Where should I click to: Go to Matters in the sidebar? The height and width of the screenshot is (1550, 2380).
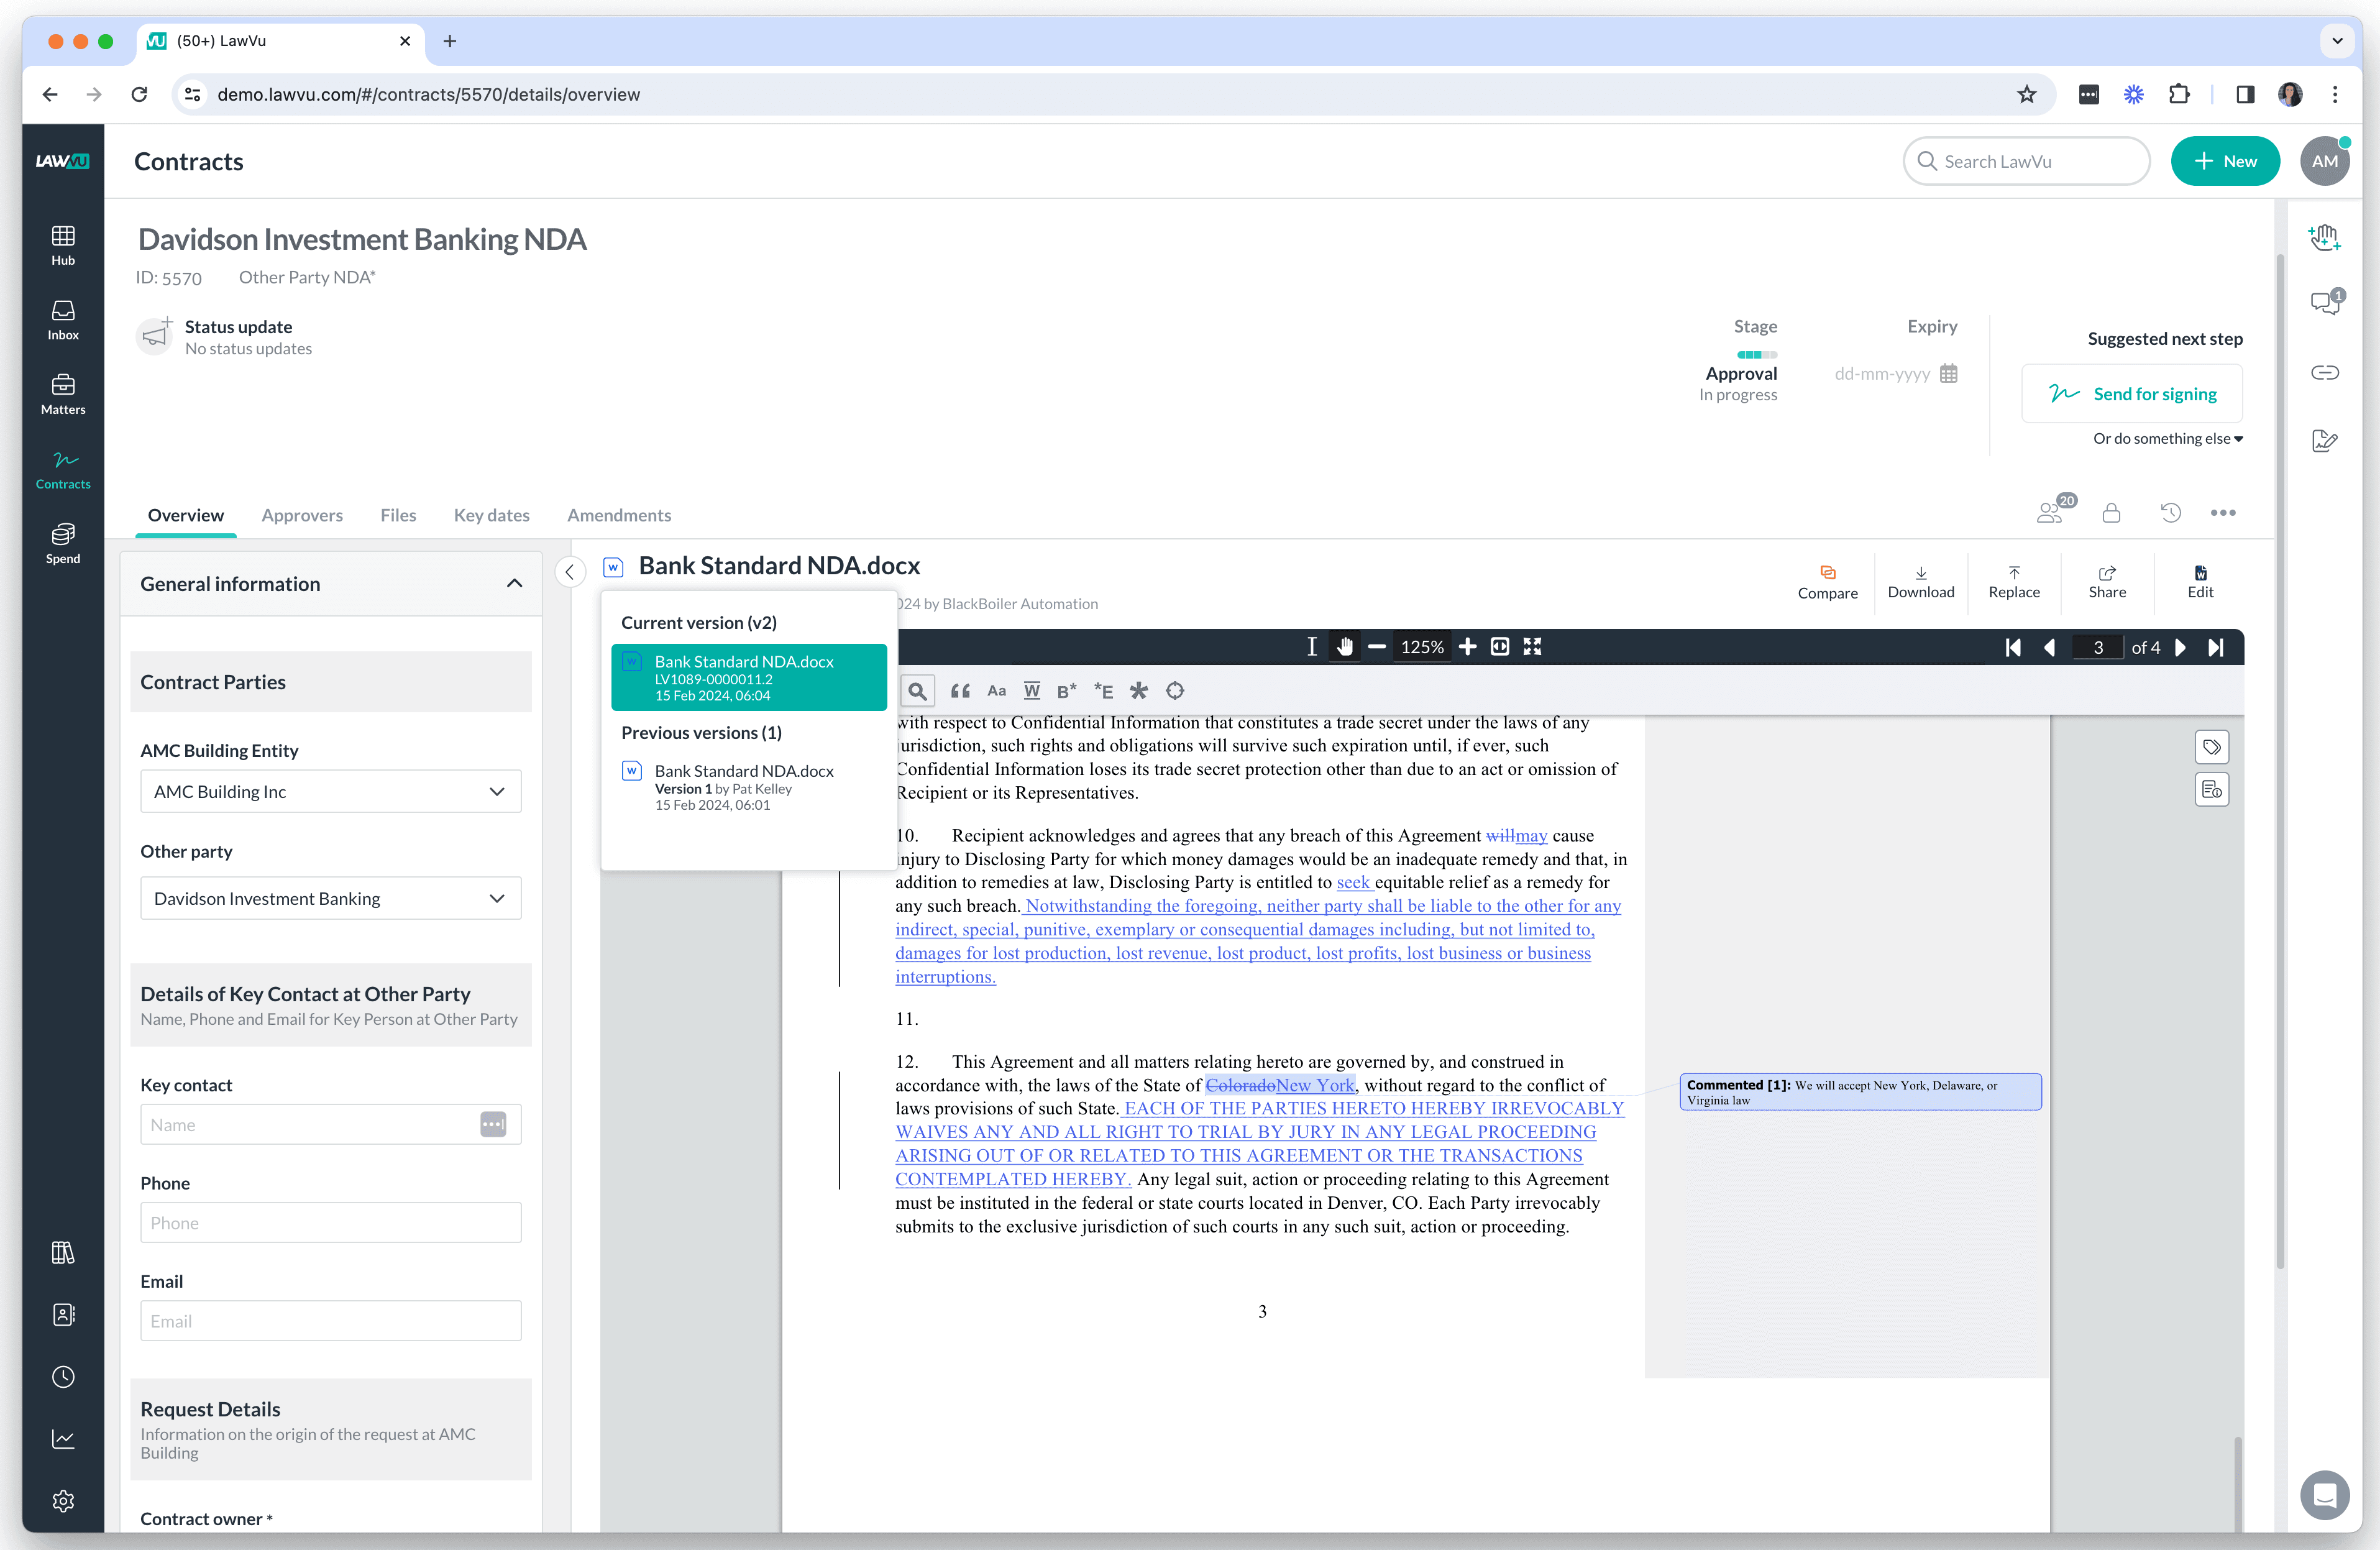click(x=63, y=395)
